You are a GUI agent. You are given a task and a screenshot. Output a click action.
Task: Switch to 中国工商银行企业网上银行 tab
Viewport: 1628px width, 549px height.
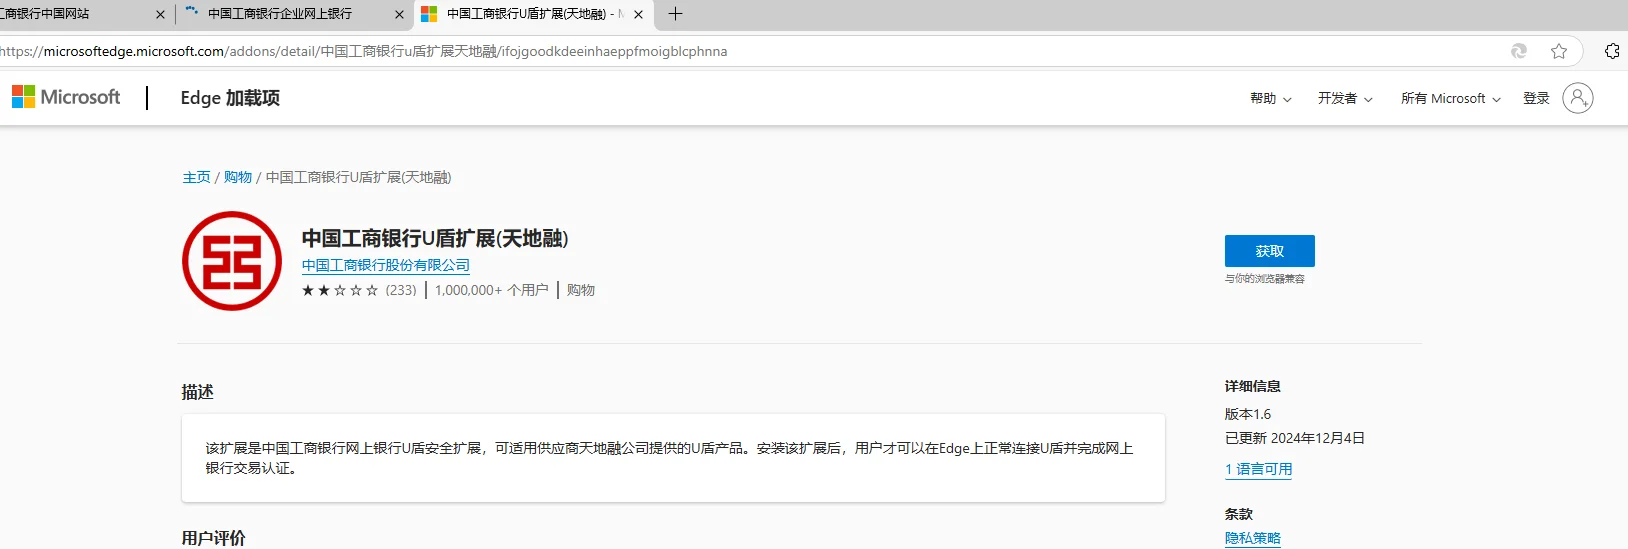tap(280, 14)
